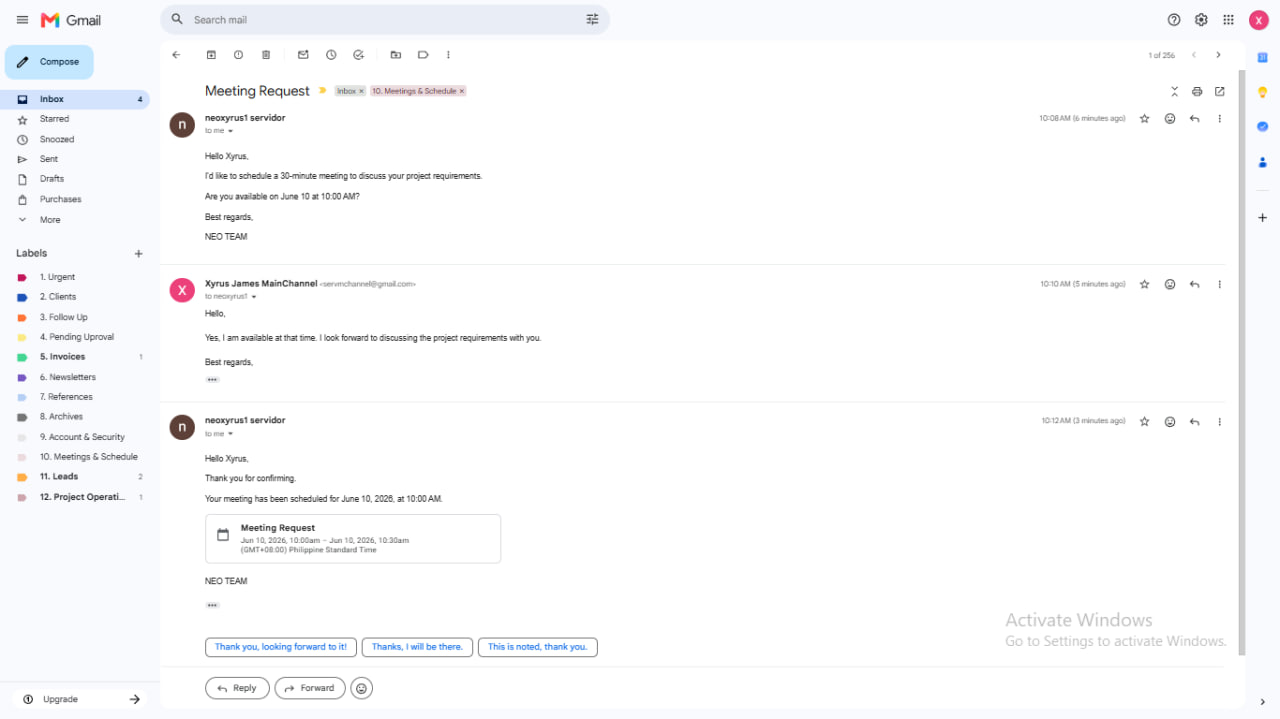Open Gmail Settings gear

(1201, 20)
